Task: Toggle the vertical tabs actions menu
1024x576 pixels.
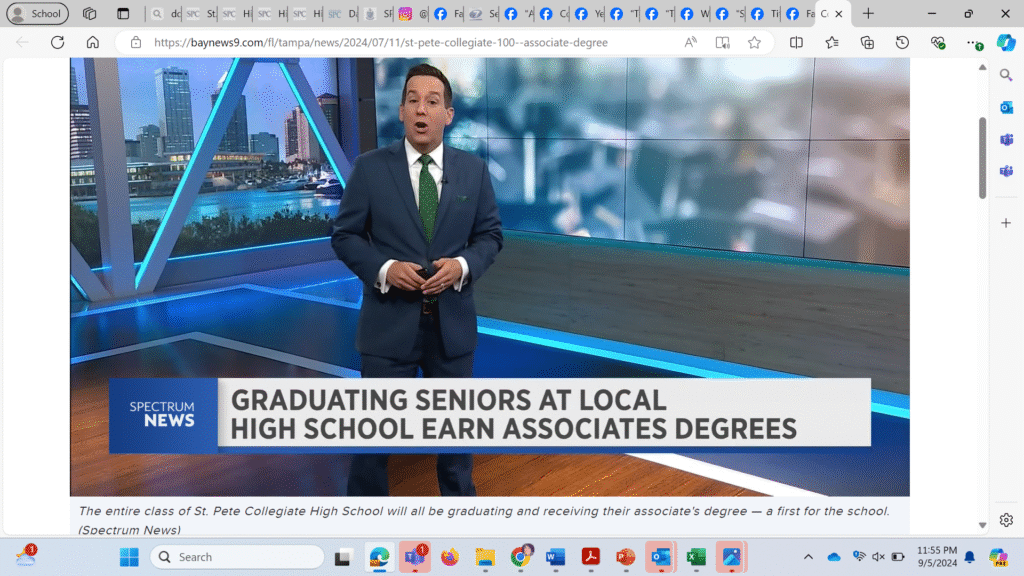Action: tap(123, 14)
